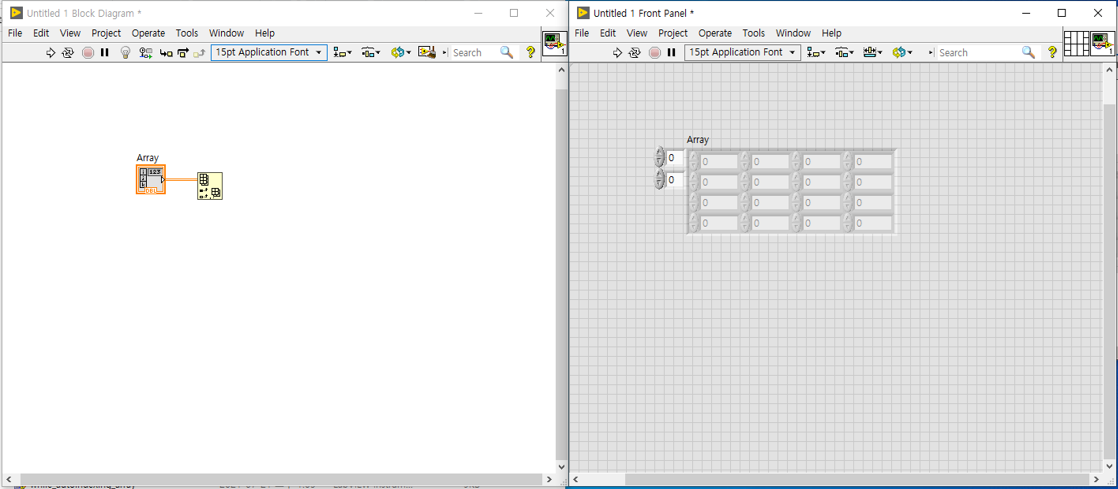
Task: Click Run arrow in Front Panel toolbar
Action: pyautogui.click(x=617, y=53)
